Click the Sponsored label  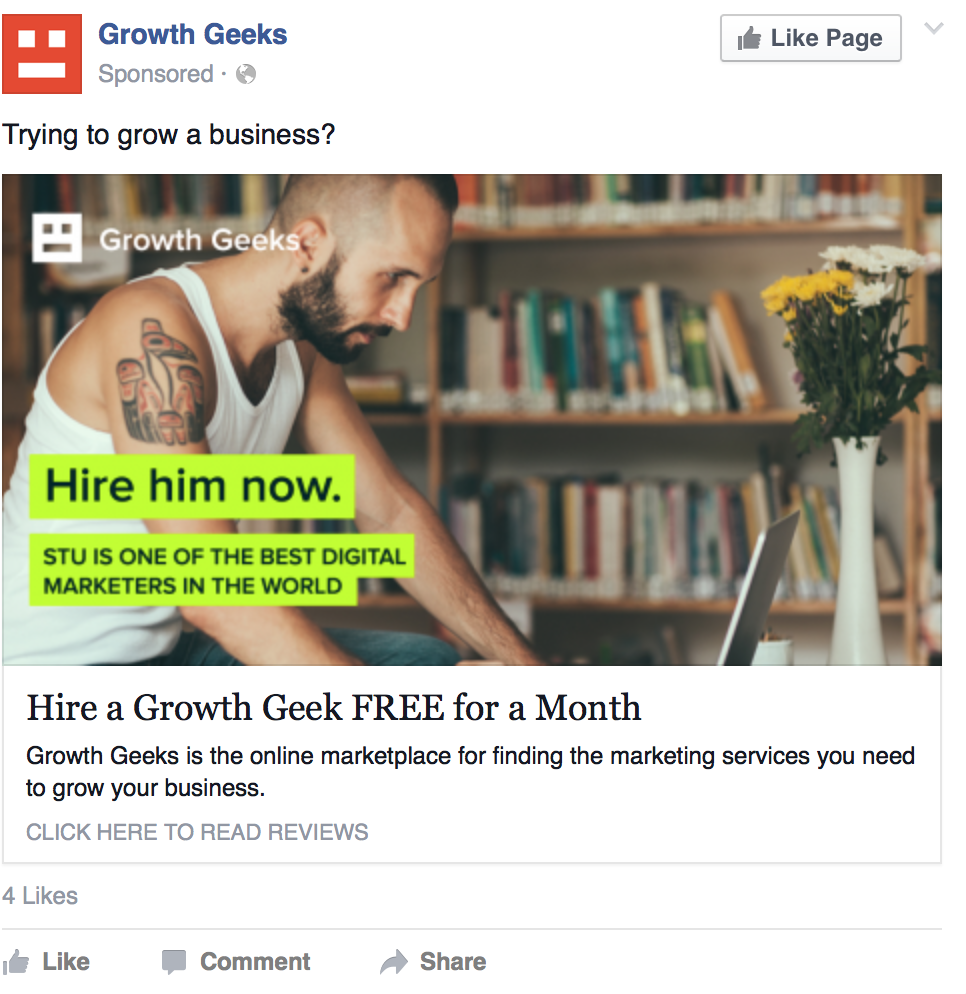tap(156, 74)
